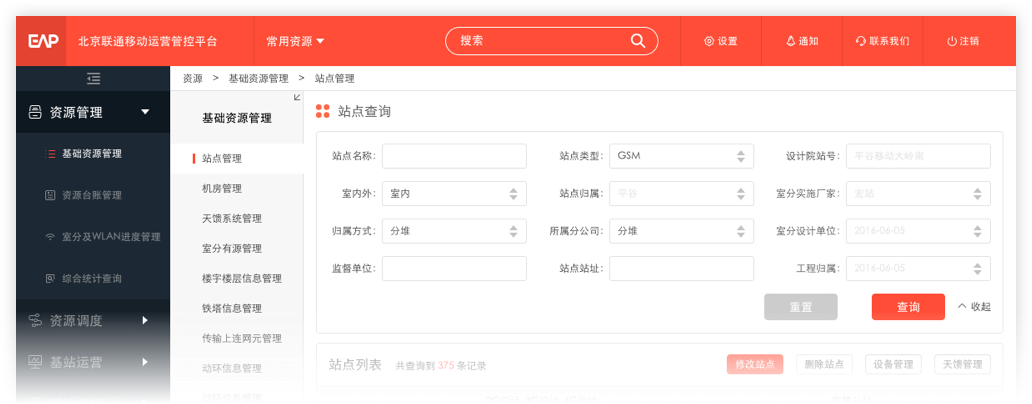Click the red 查询 button

tap(908, 307)
